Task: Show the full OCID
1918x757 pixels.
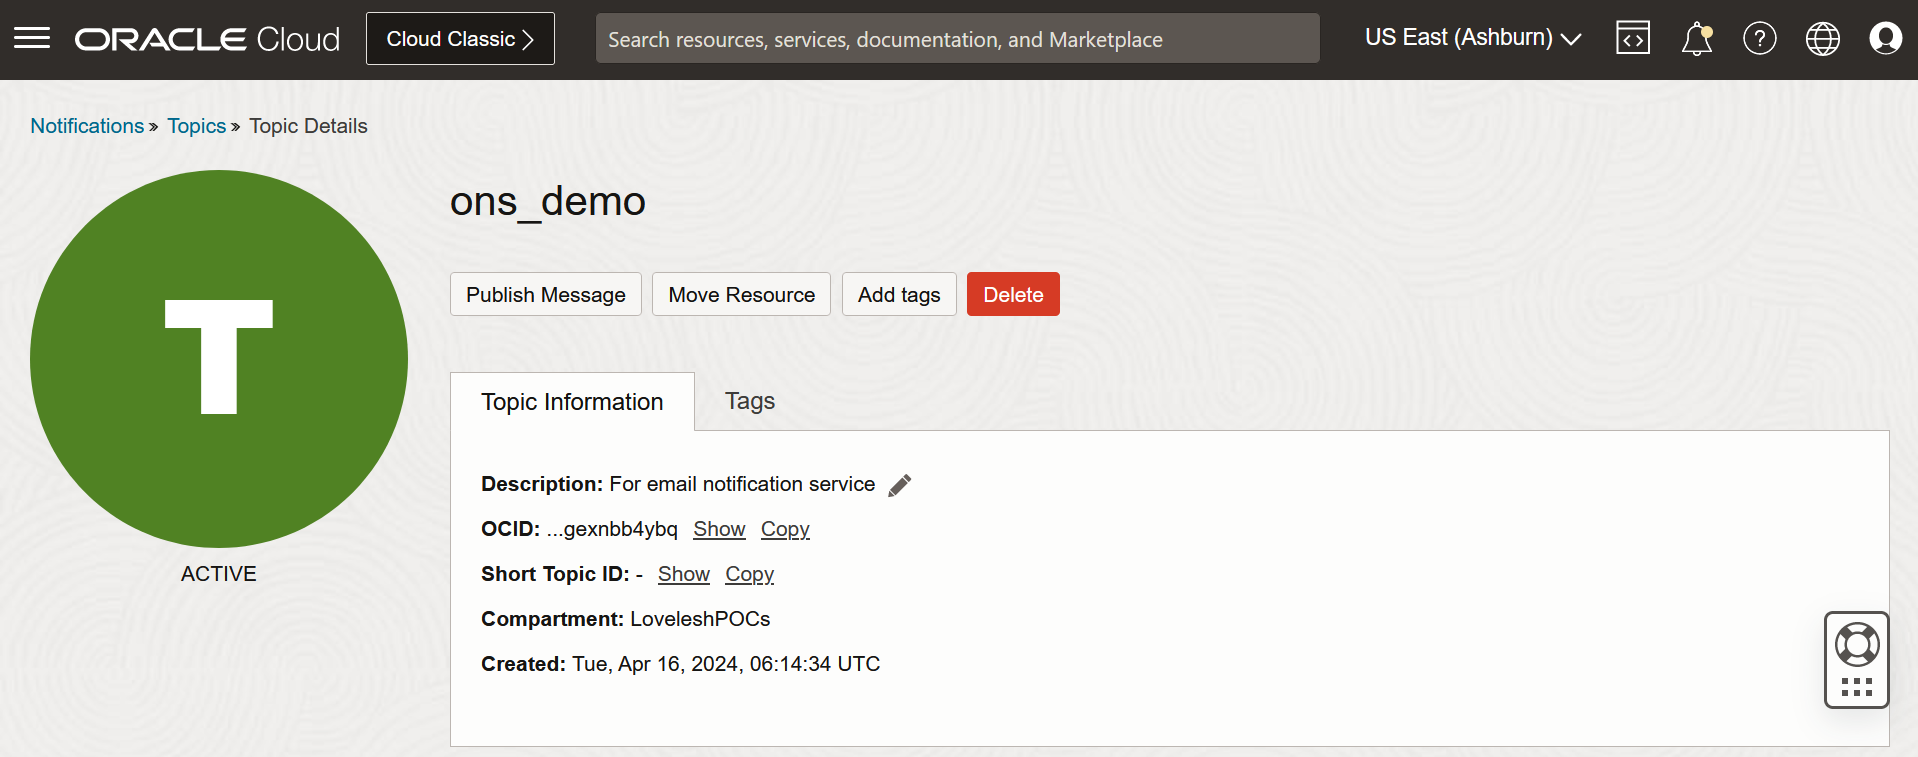Action: (x=719, y=529)
